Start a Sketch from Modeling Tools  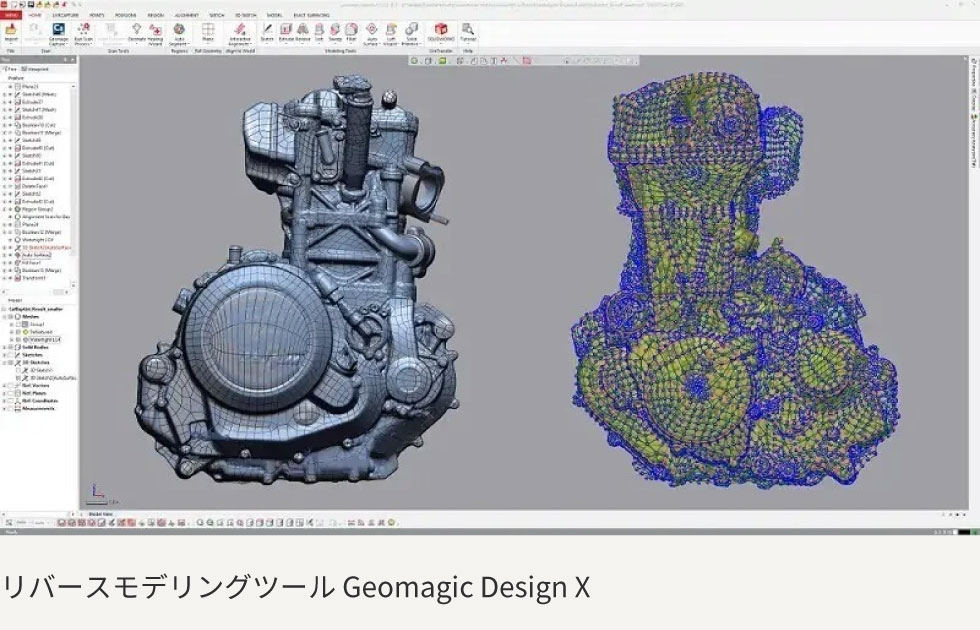pyautogui.click(x=268, y=32)
